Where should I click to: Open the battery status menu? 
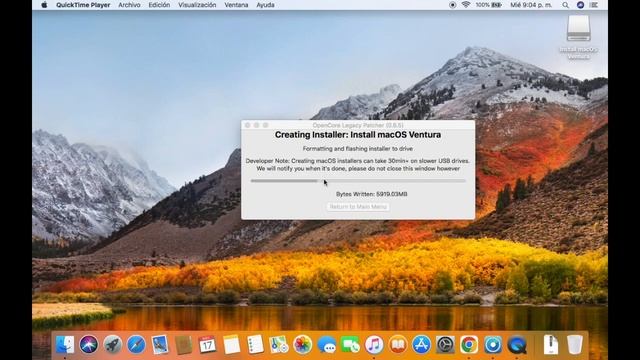488,5
